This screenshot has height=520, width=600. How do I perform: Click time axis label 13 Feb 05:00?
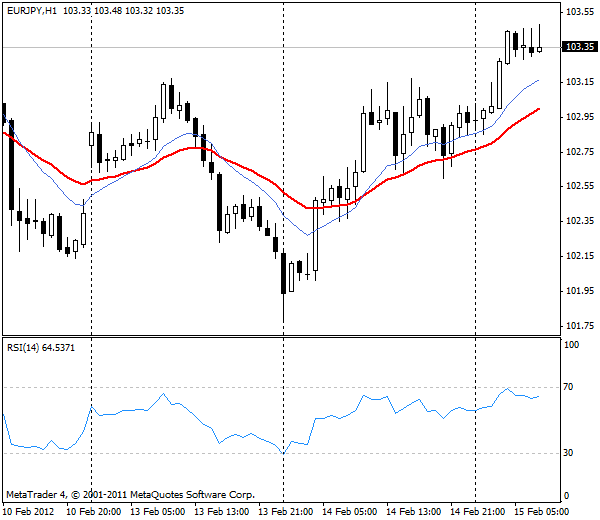[x=158, y=512]
